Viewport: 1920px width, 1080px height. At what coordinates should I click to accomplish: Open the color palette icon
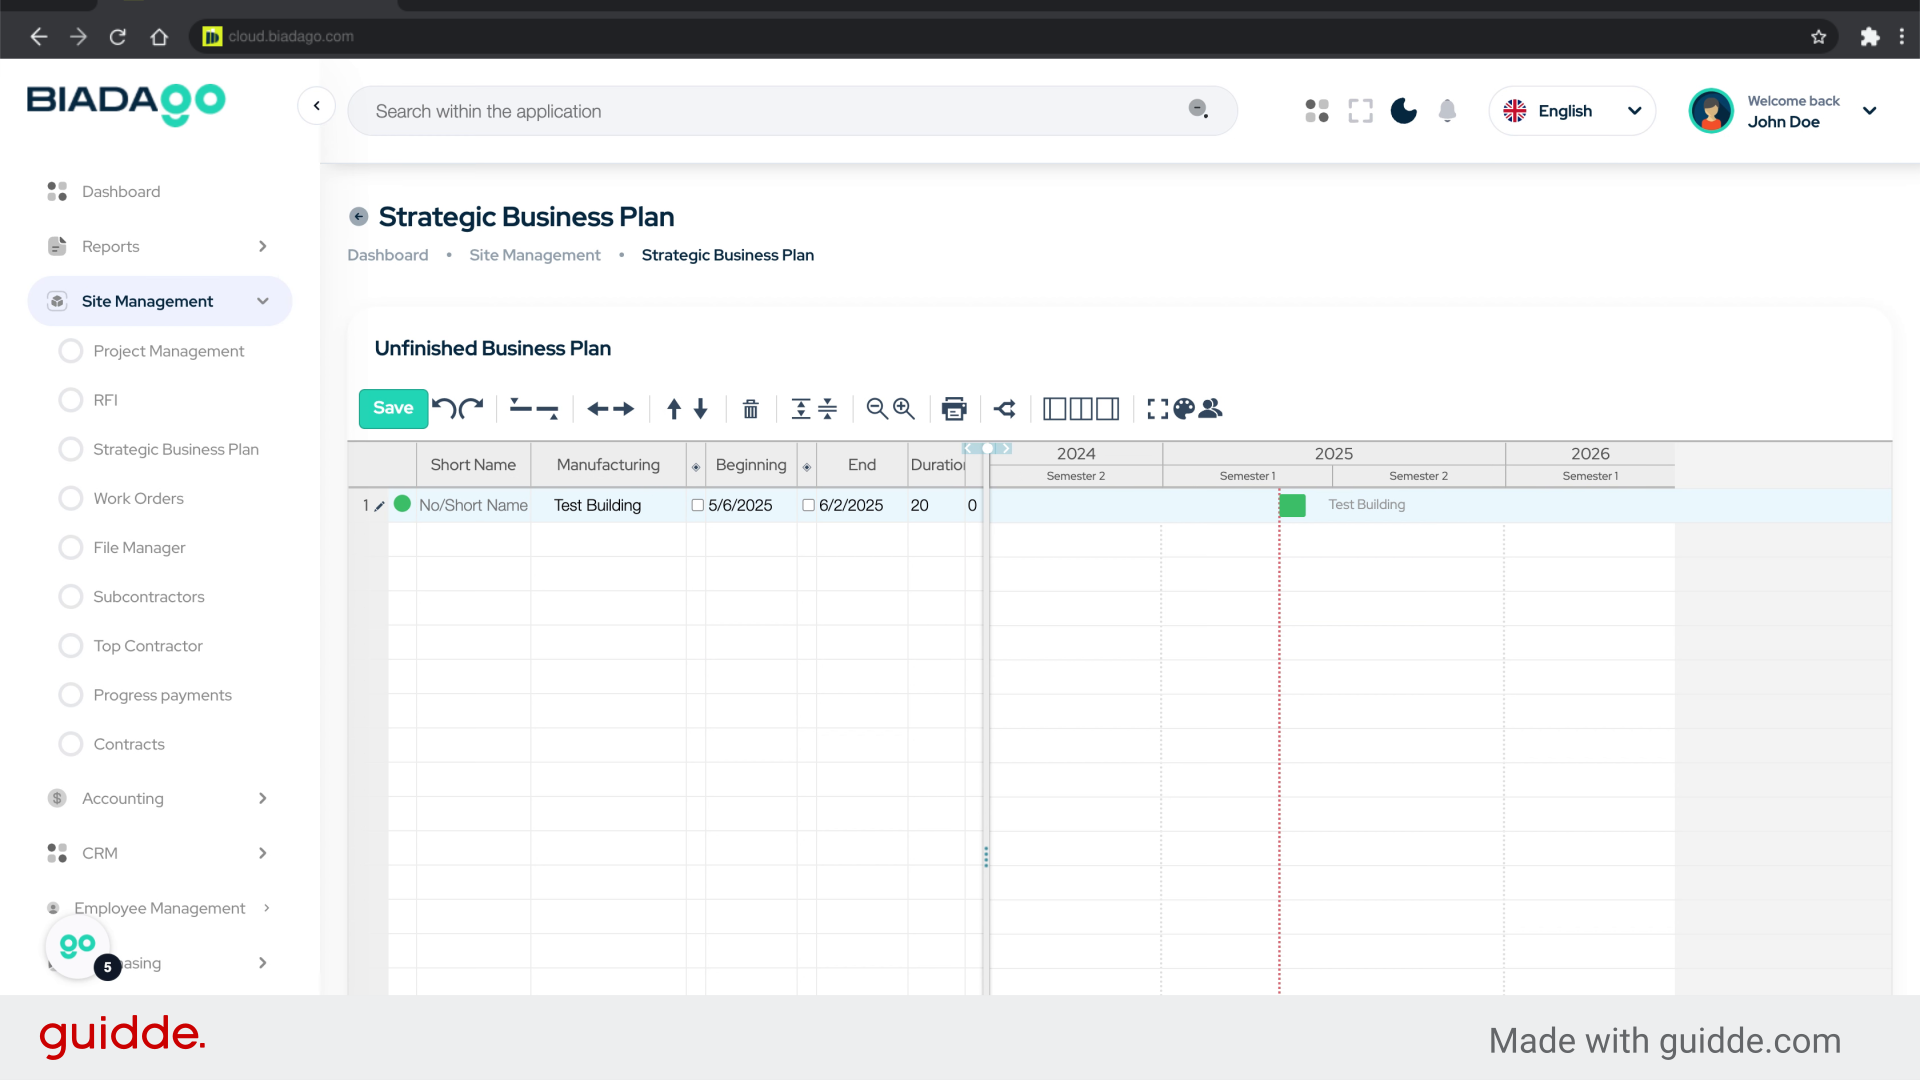[x=1184, y=408]
